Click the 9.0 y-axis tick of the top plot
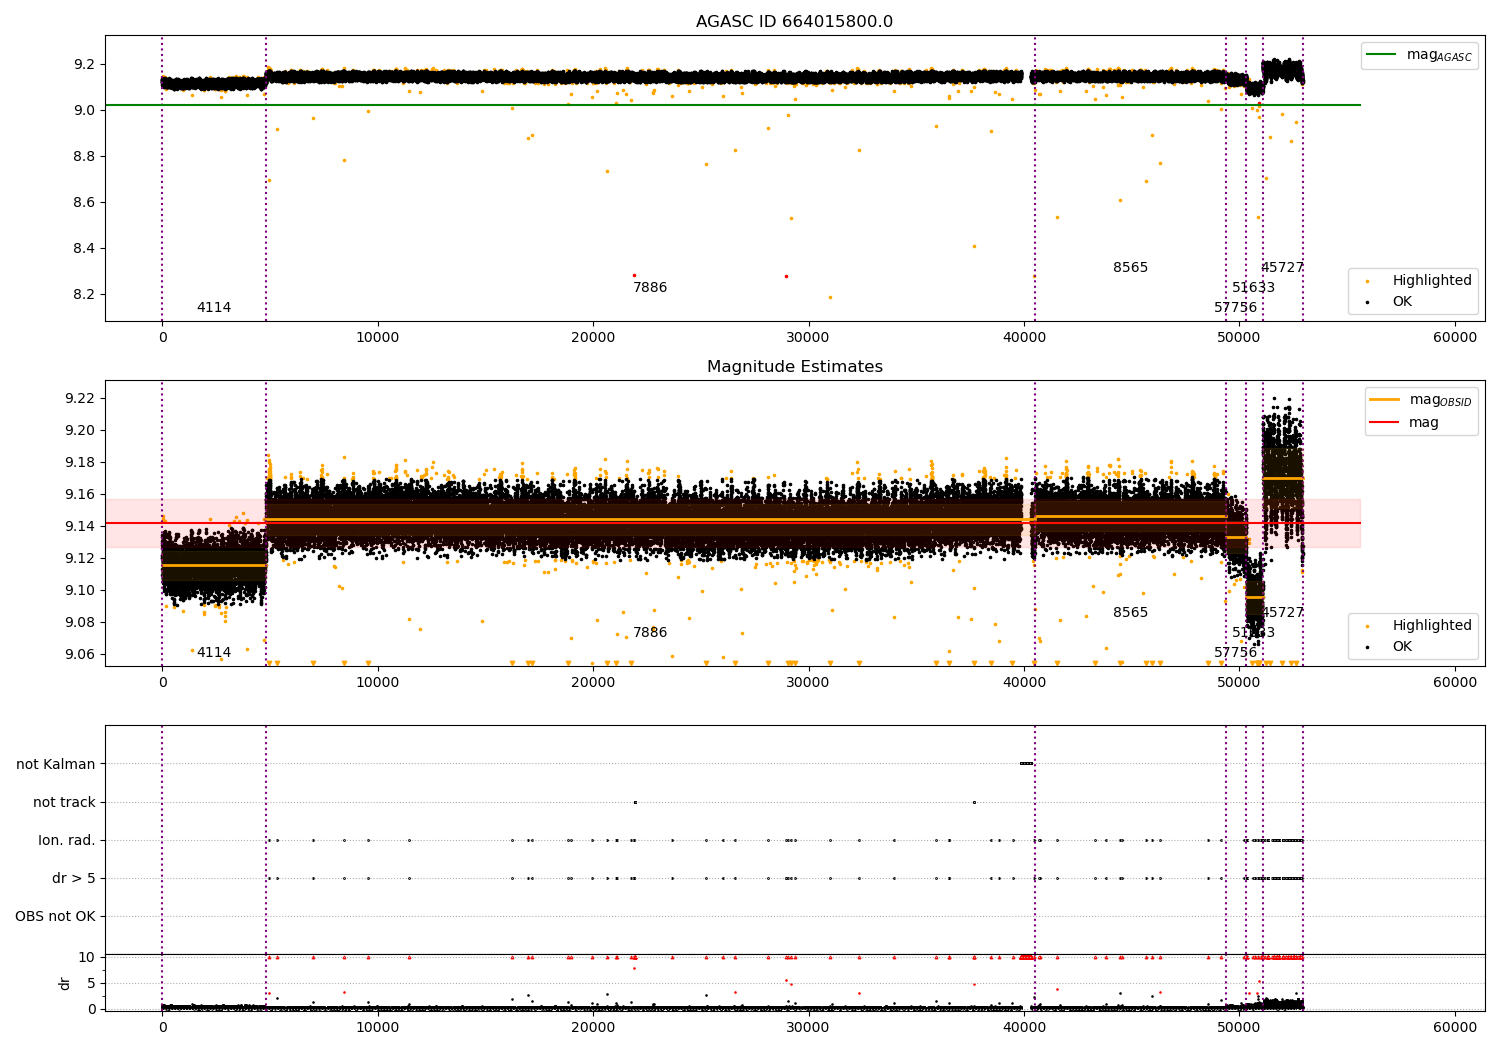1500x1050 pixels. tap(85, 110)
